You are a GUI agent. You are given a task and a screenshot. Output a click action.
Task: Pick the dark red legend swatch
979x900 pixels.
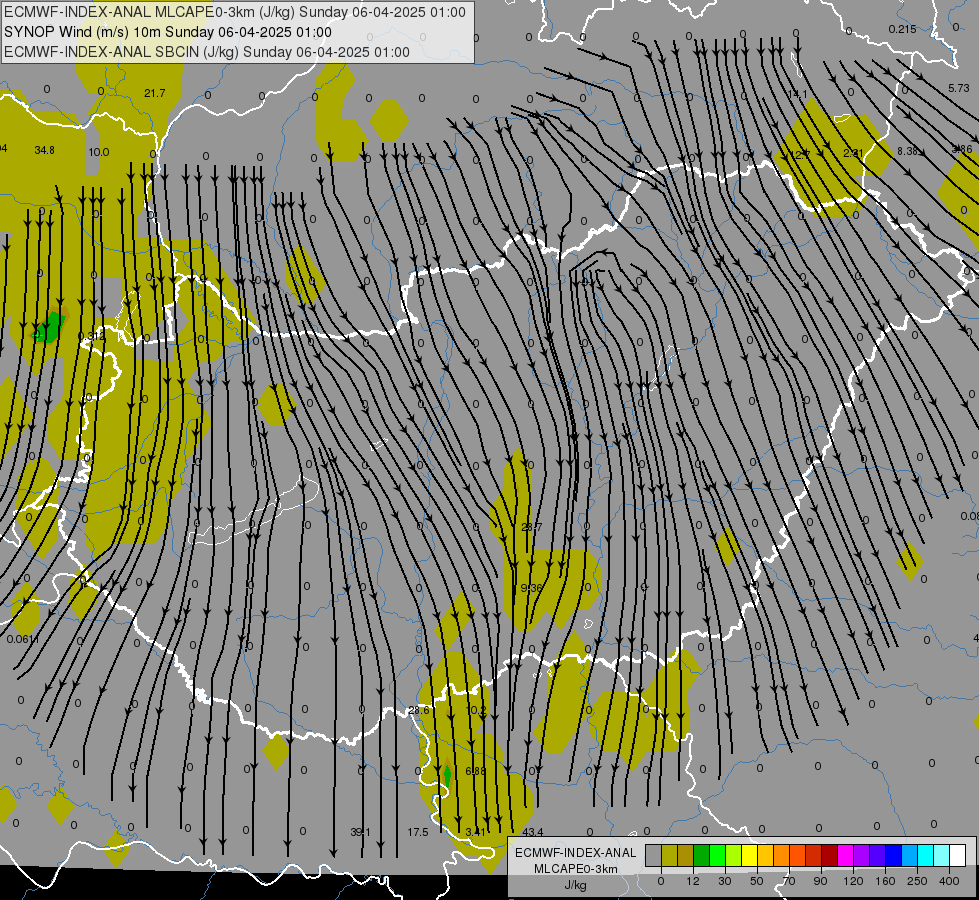tap(829, 855)
